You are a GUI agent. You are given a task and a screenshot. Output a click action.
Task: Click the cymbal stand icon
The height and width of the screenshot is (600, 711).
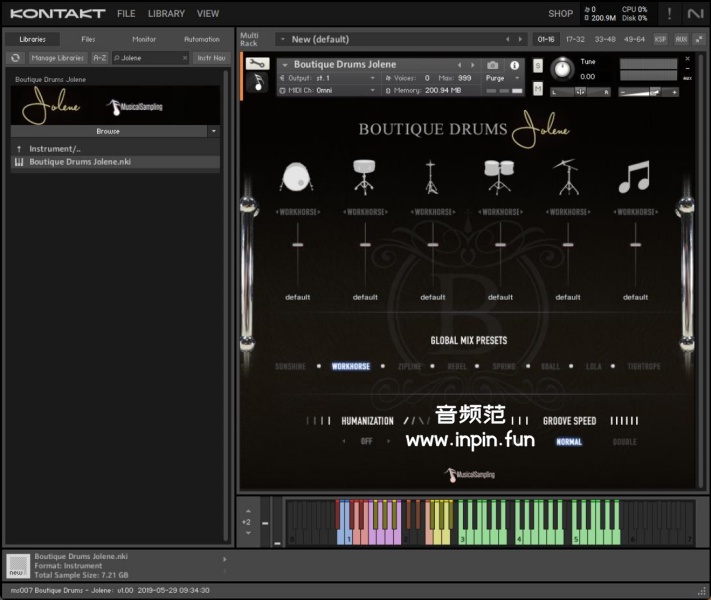567,177
